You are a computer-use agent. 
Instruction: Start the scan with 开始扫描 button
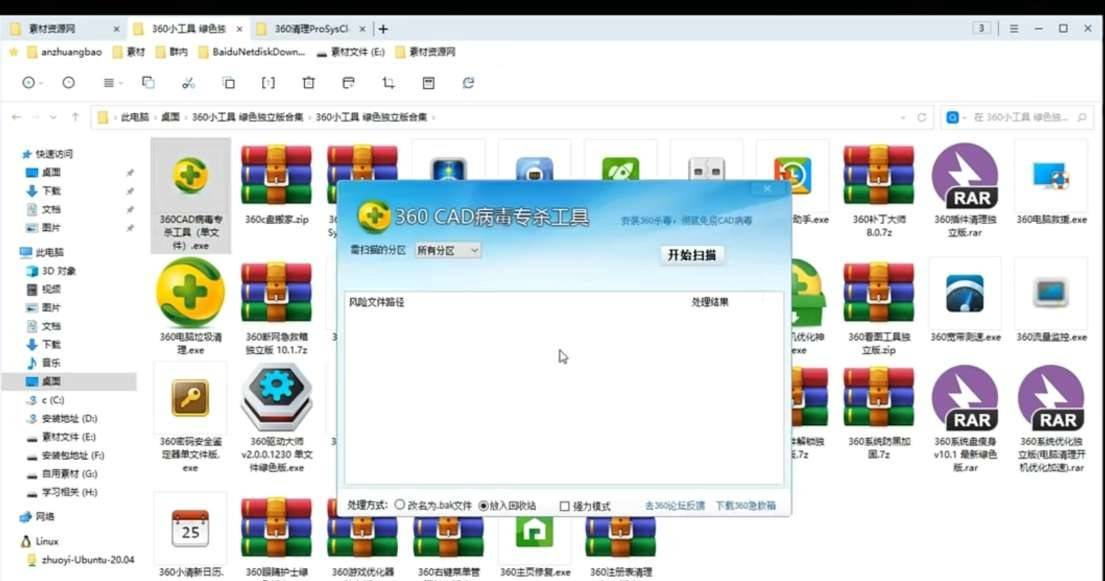coord(691,255)
